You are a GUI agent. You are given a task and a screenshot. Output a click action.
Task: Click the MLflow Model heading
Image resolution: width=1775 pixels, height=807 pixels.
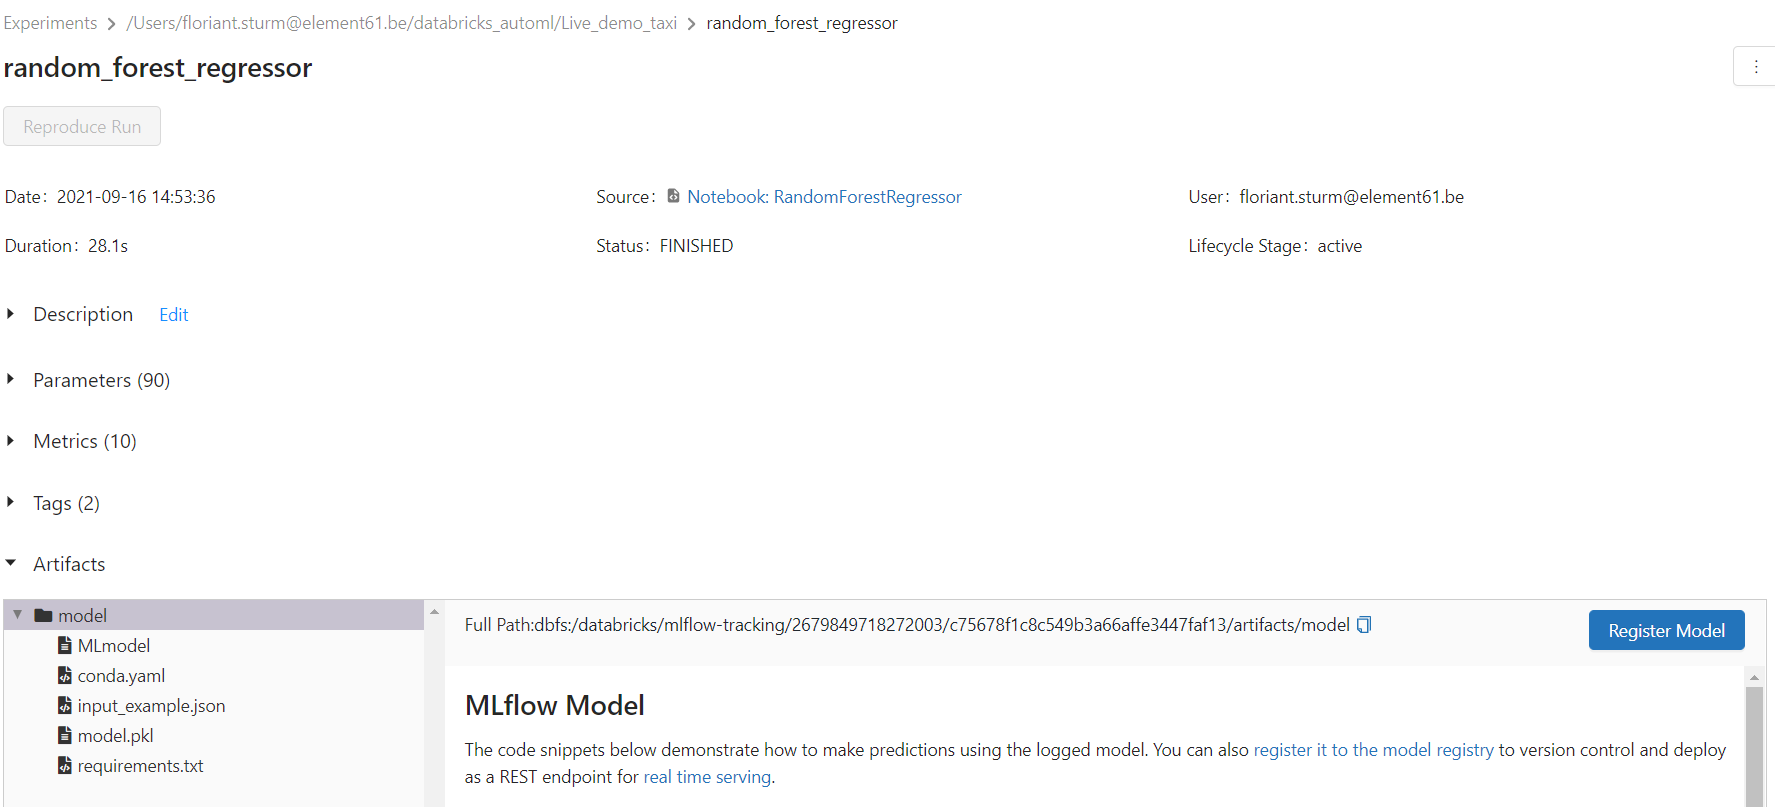pos(554,705)
